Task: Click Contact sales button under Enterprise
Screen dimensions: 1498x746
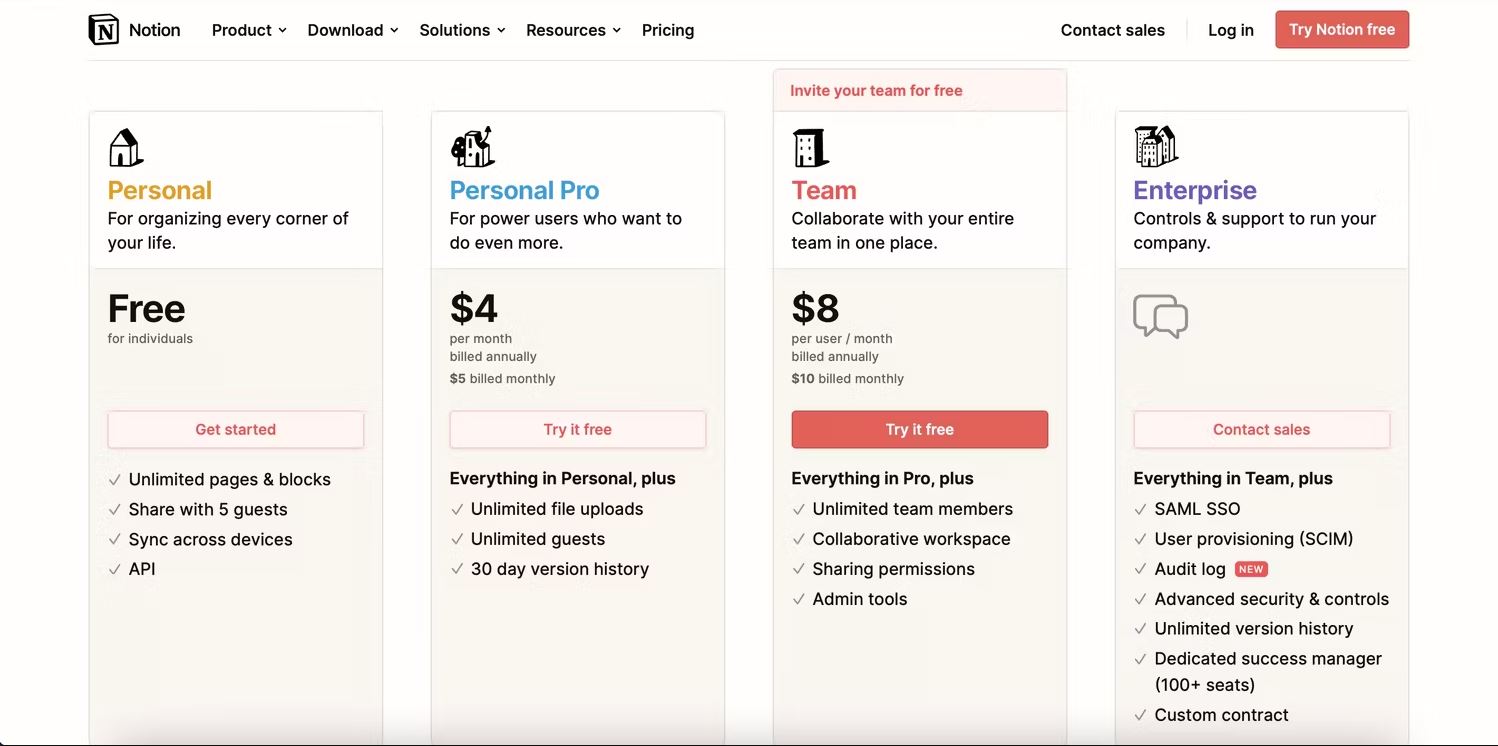Action: (x=1262, y=429)
